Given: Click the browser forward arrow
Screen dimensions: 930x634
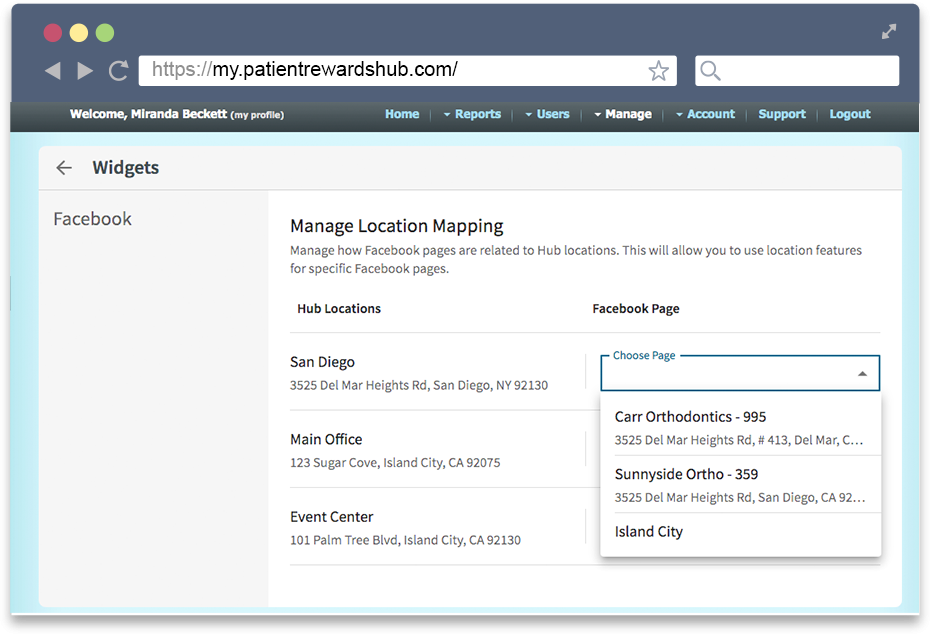Looking at the screenshot, I should point(85,71).
